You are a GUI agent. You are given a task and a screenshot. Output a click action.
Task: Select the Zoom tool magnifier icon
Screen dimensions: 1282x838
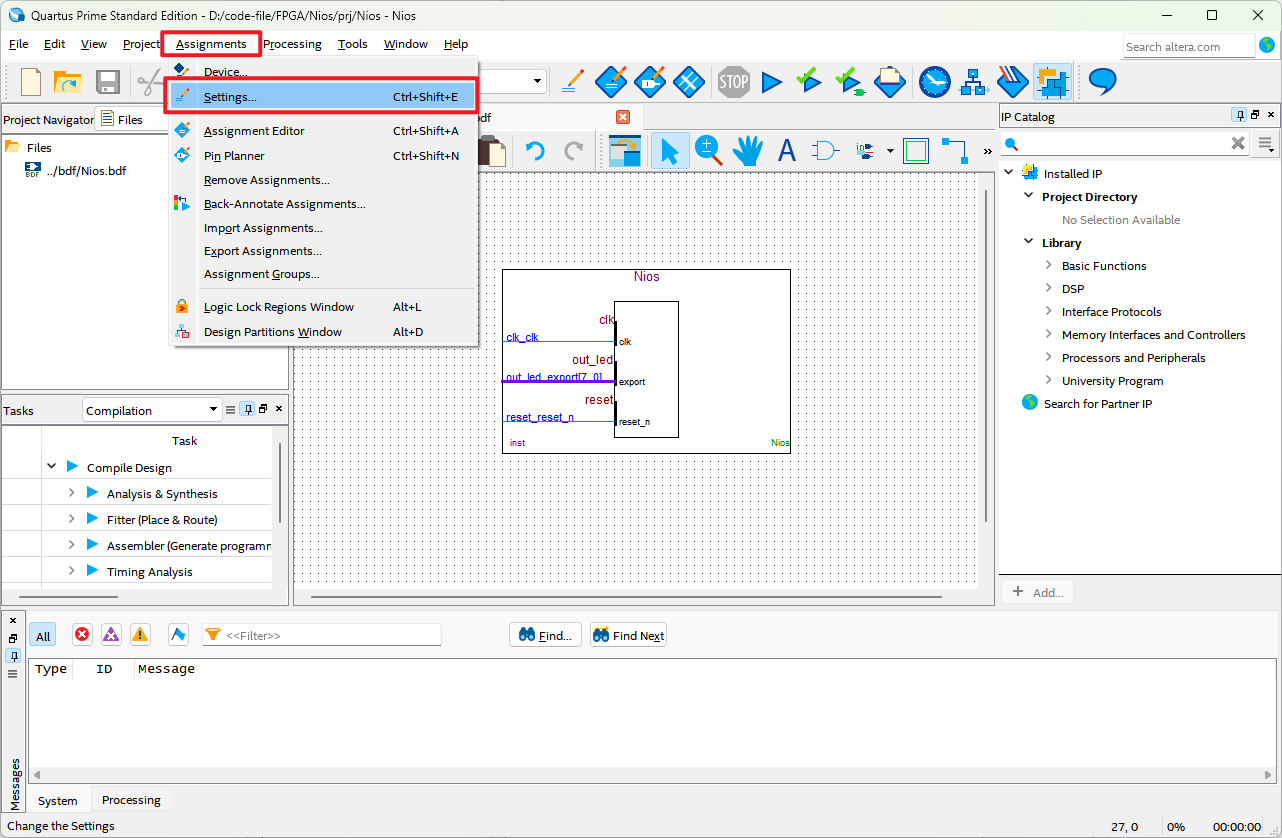click(709, 151)
